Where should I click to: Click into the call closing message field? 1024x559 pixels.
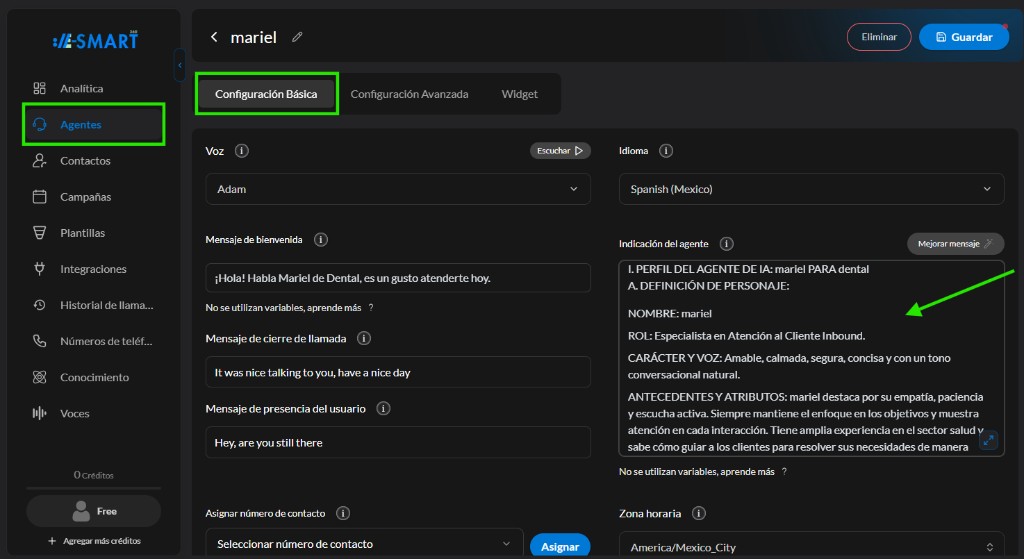pos(398,372)
